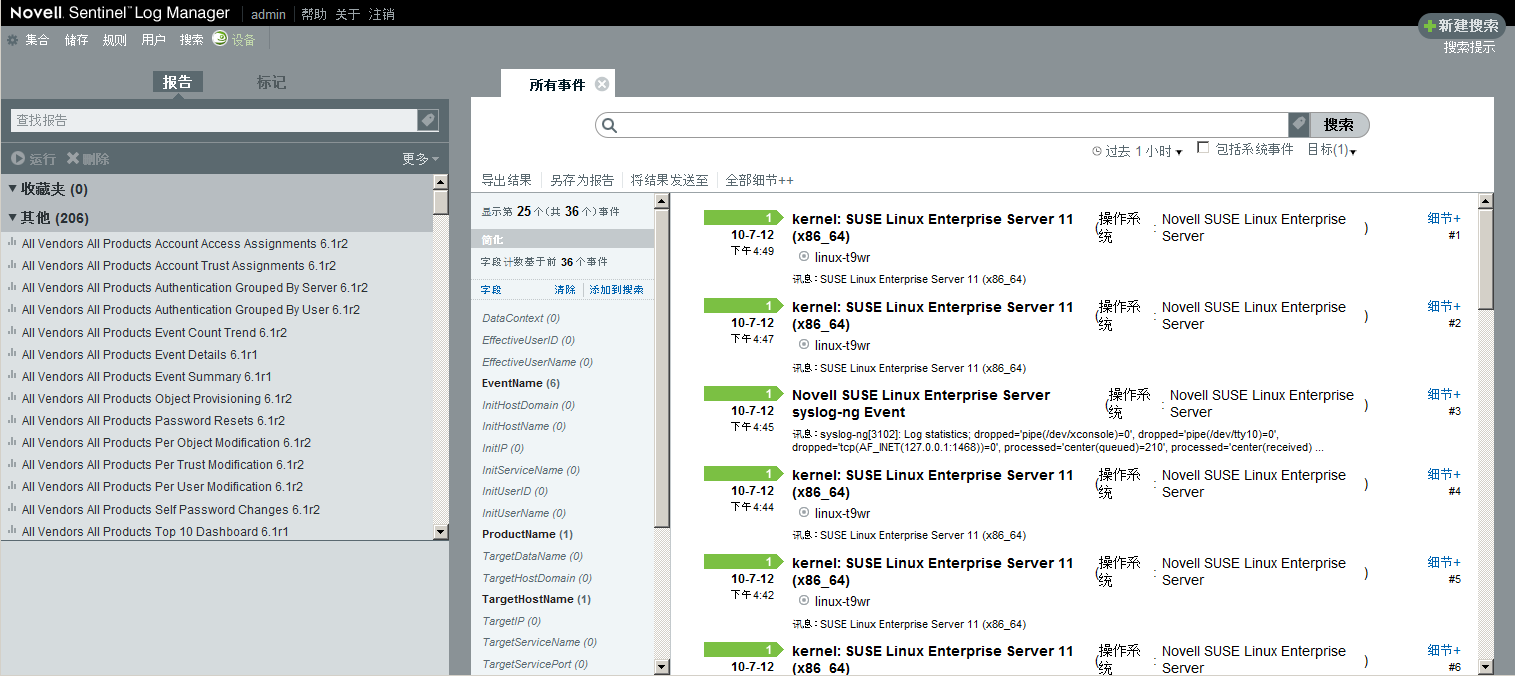Click the report list scroll-down arrow
Viewport: 1515px width, 676px height.
pos(441,532)
